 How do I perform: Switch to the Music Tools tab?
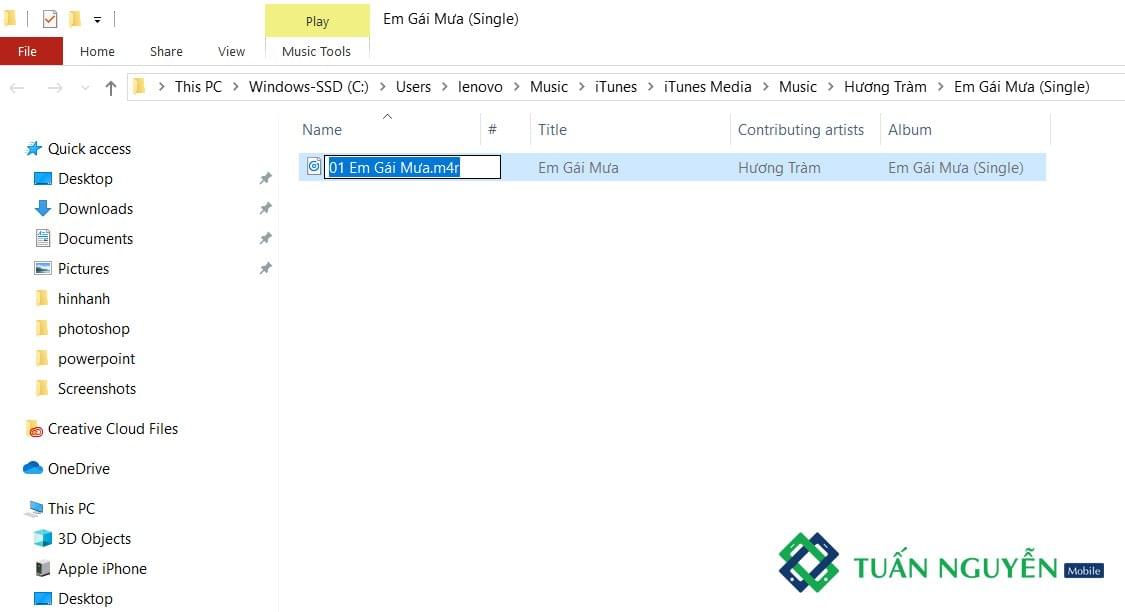[316, 51]
